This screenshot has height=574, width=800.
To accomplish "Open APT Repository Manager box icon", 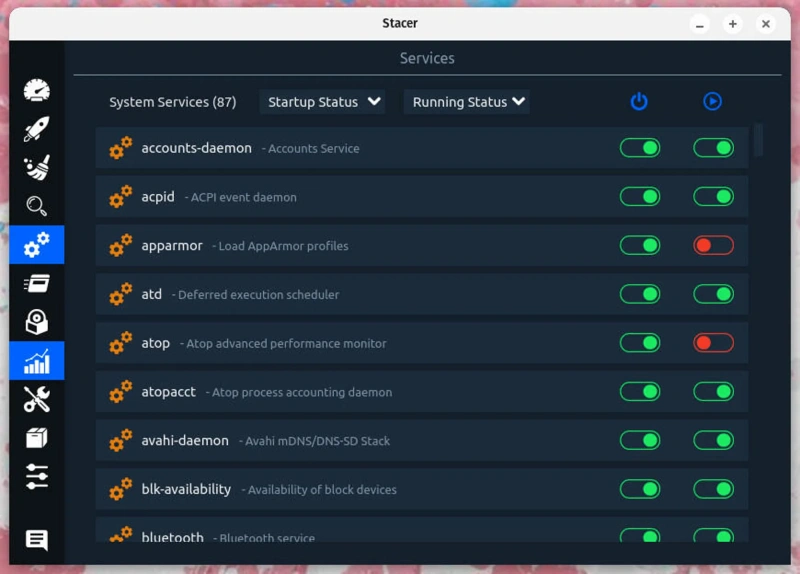I will [x=37, y=438].
